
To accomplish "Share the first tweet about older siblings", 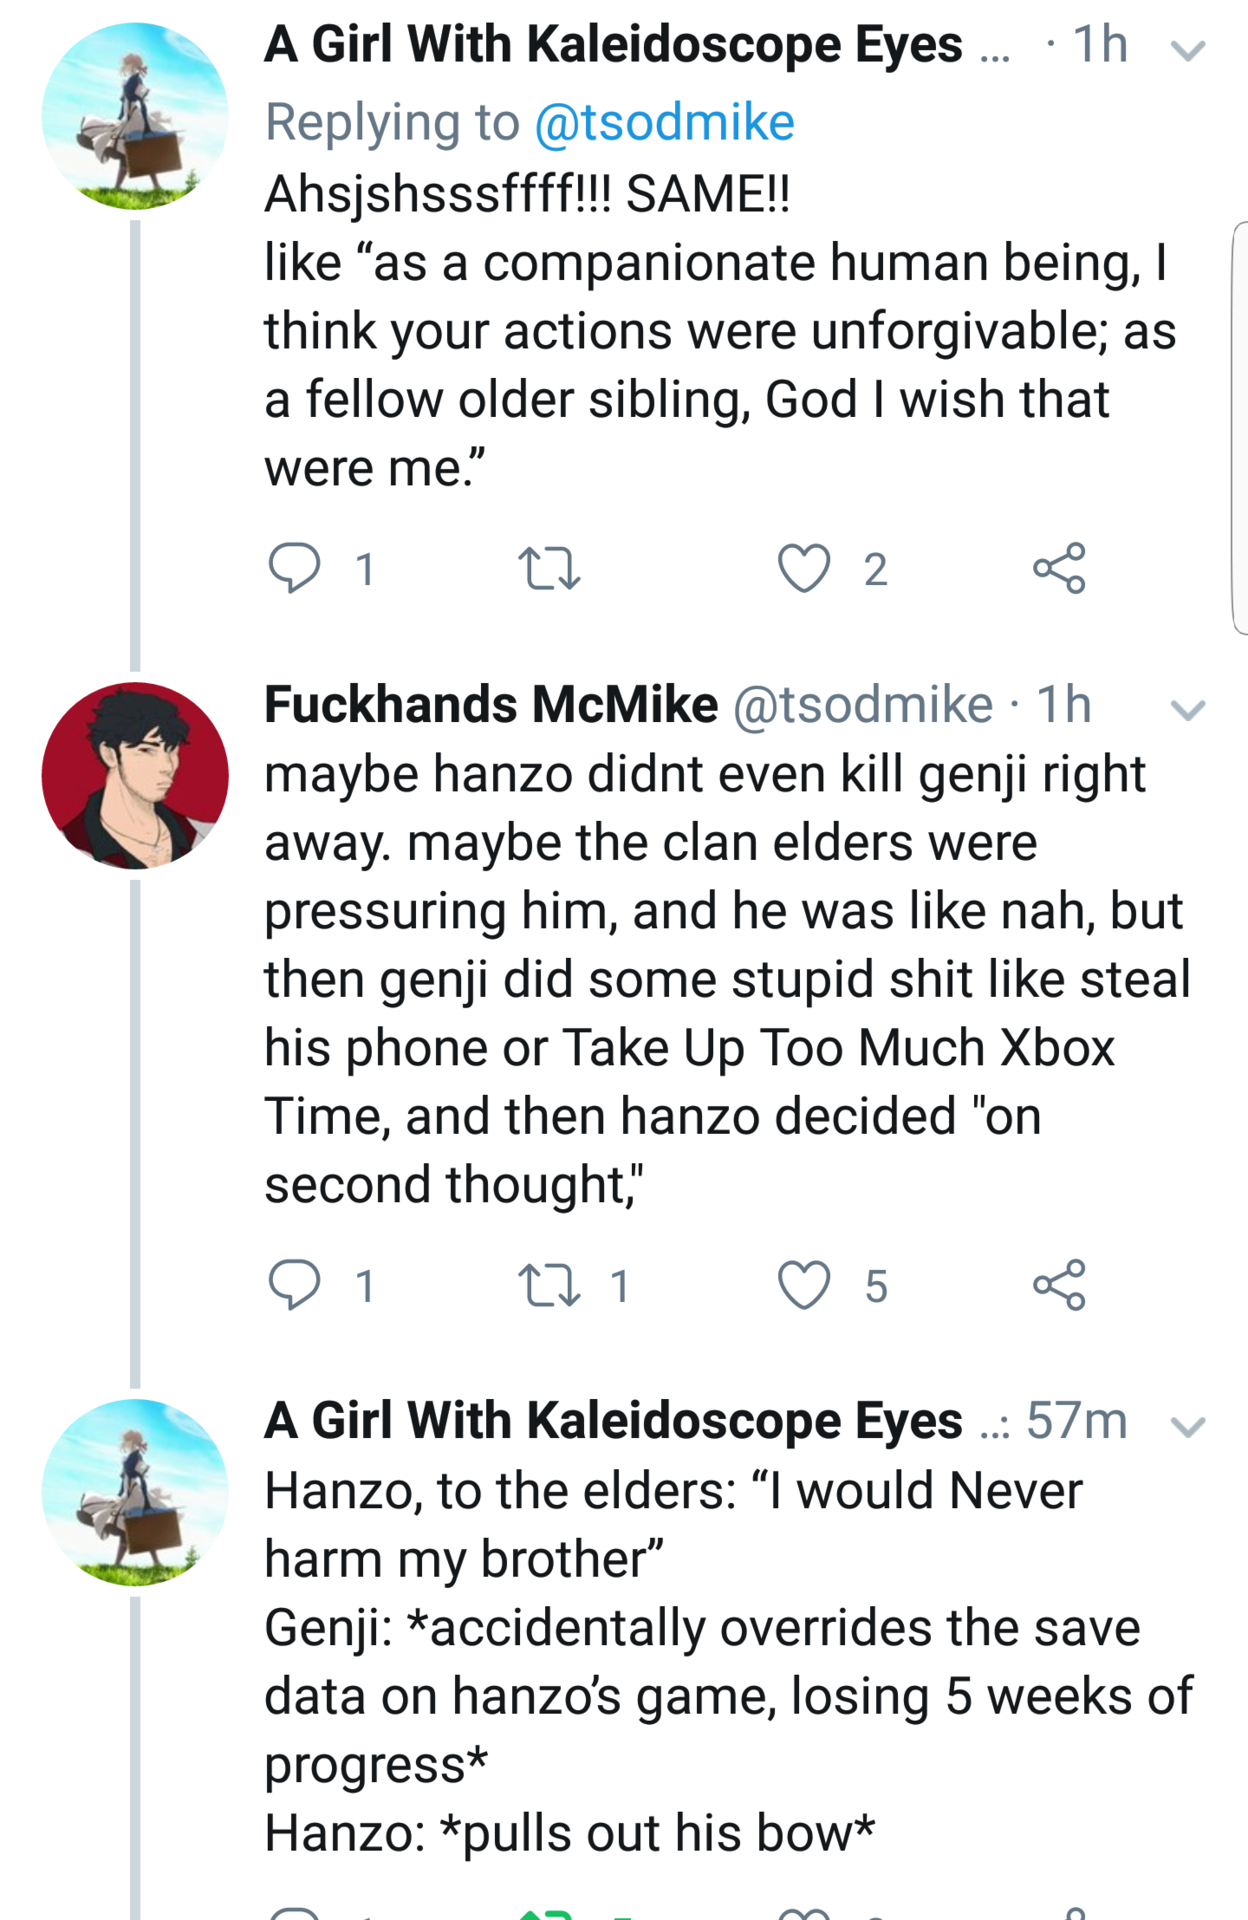I will [x=1059, y=568].
